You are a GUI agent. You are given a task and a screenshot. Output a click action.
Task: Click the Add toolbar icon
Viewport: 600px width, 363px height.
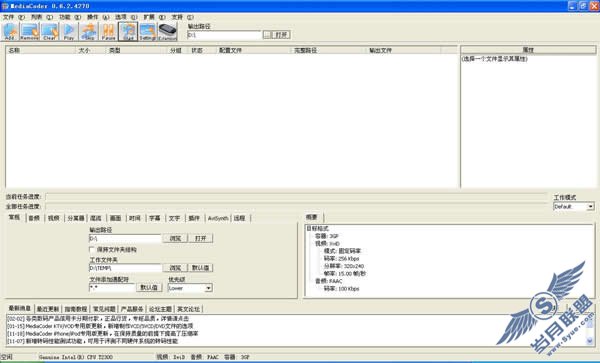tap(10, 31)
